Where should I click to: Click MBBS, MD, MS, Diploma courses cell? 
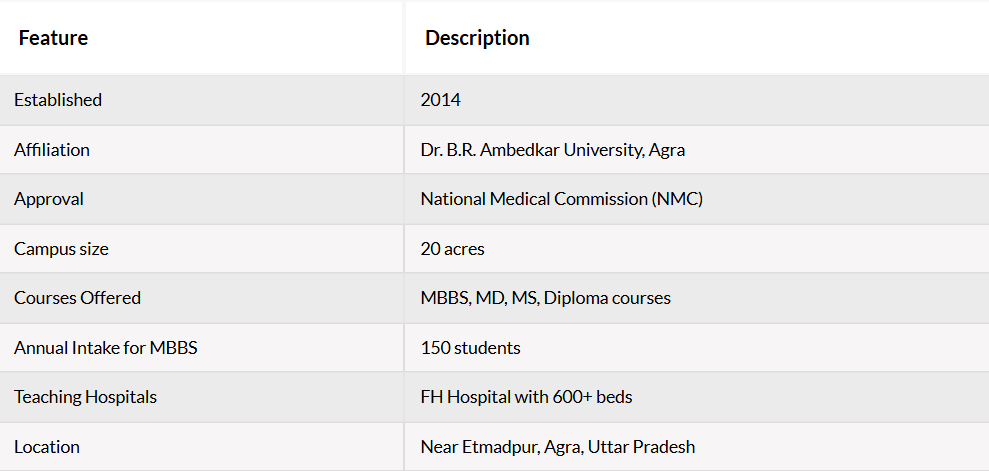tap(546, 298)
